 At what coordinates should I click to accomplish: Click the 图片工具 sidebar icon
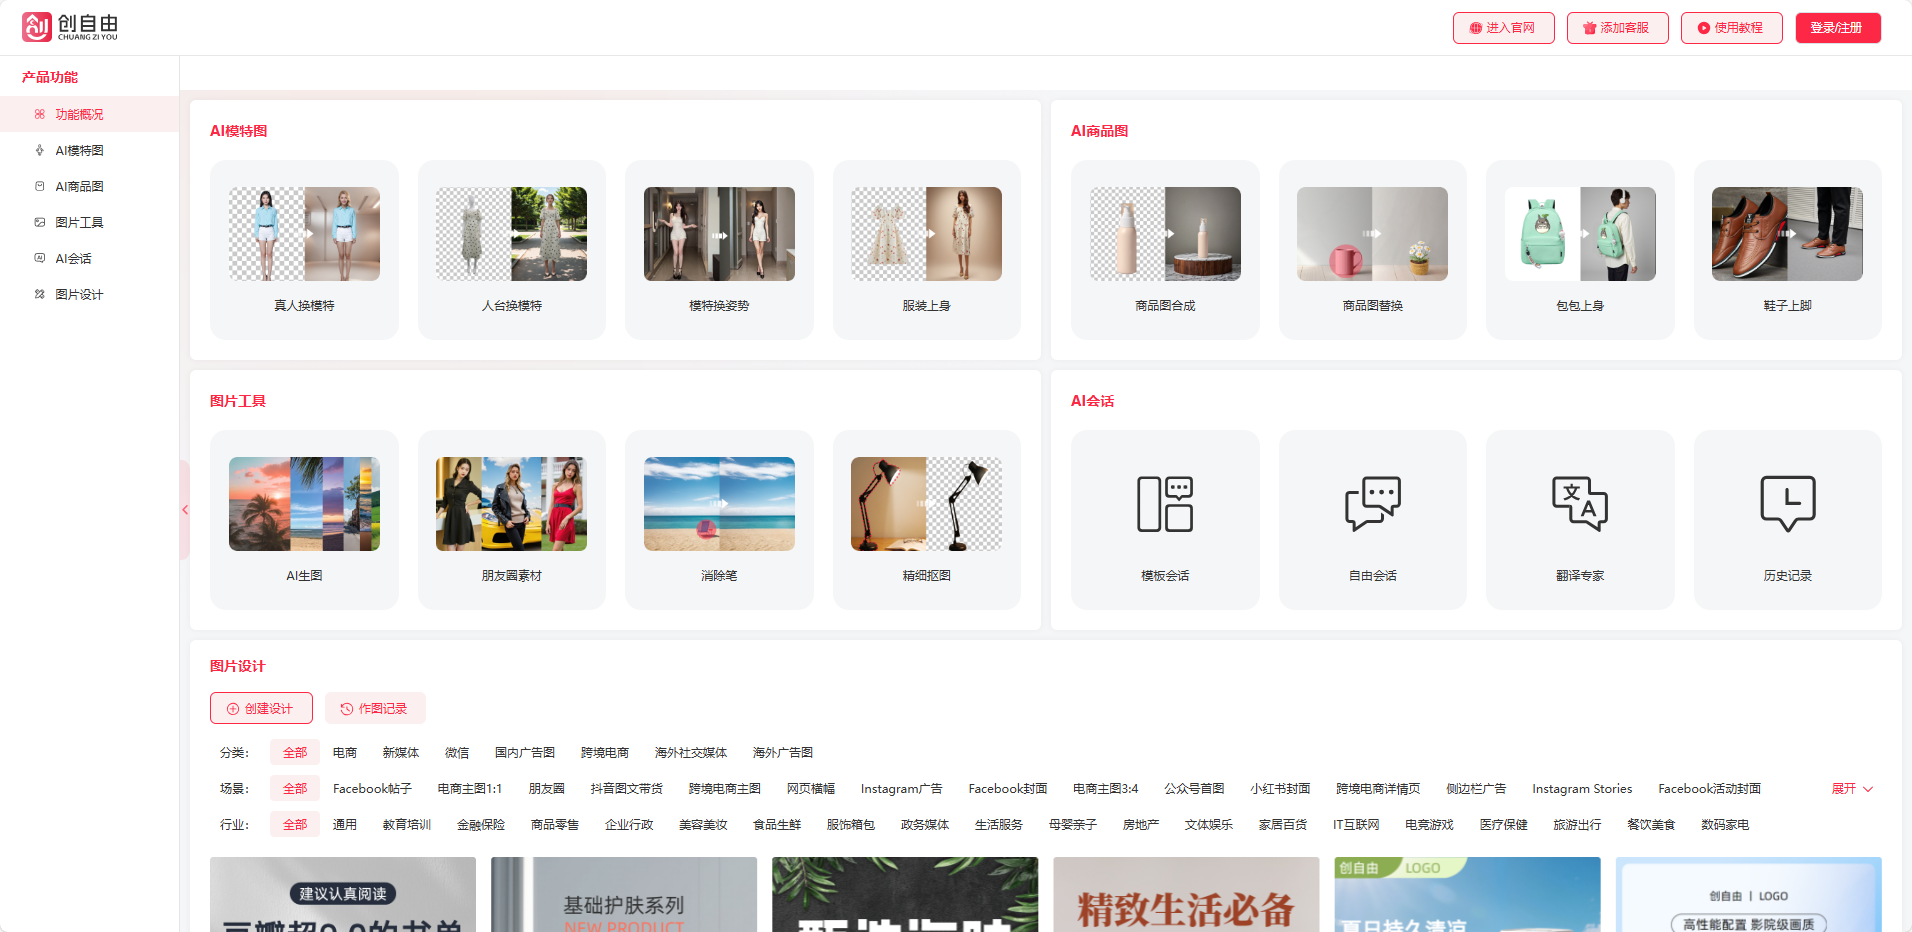point(40,222)
